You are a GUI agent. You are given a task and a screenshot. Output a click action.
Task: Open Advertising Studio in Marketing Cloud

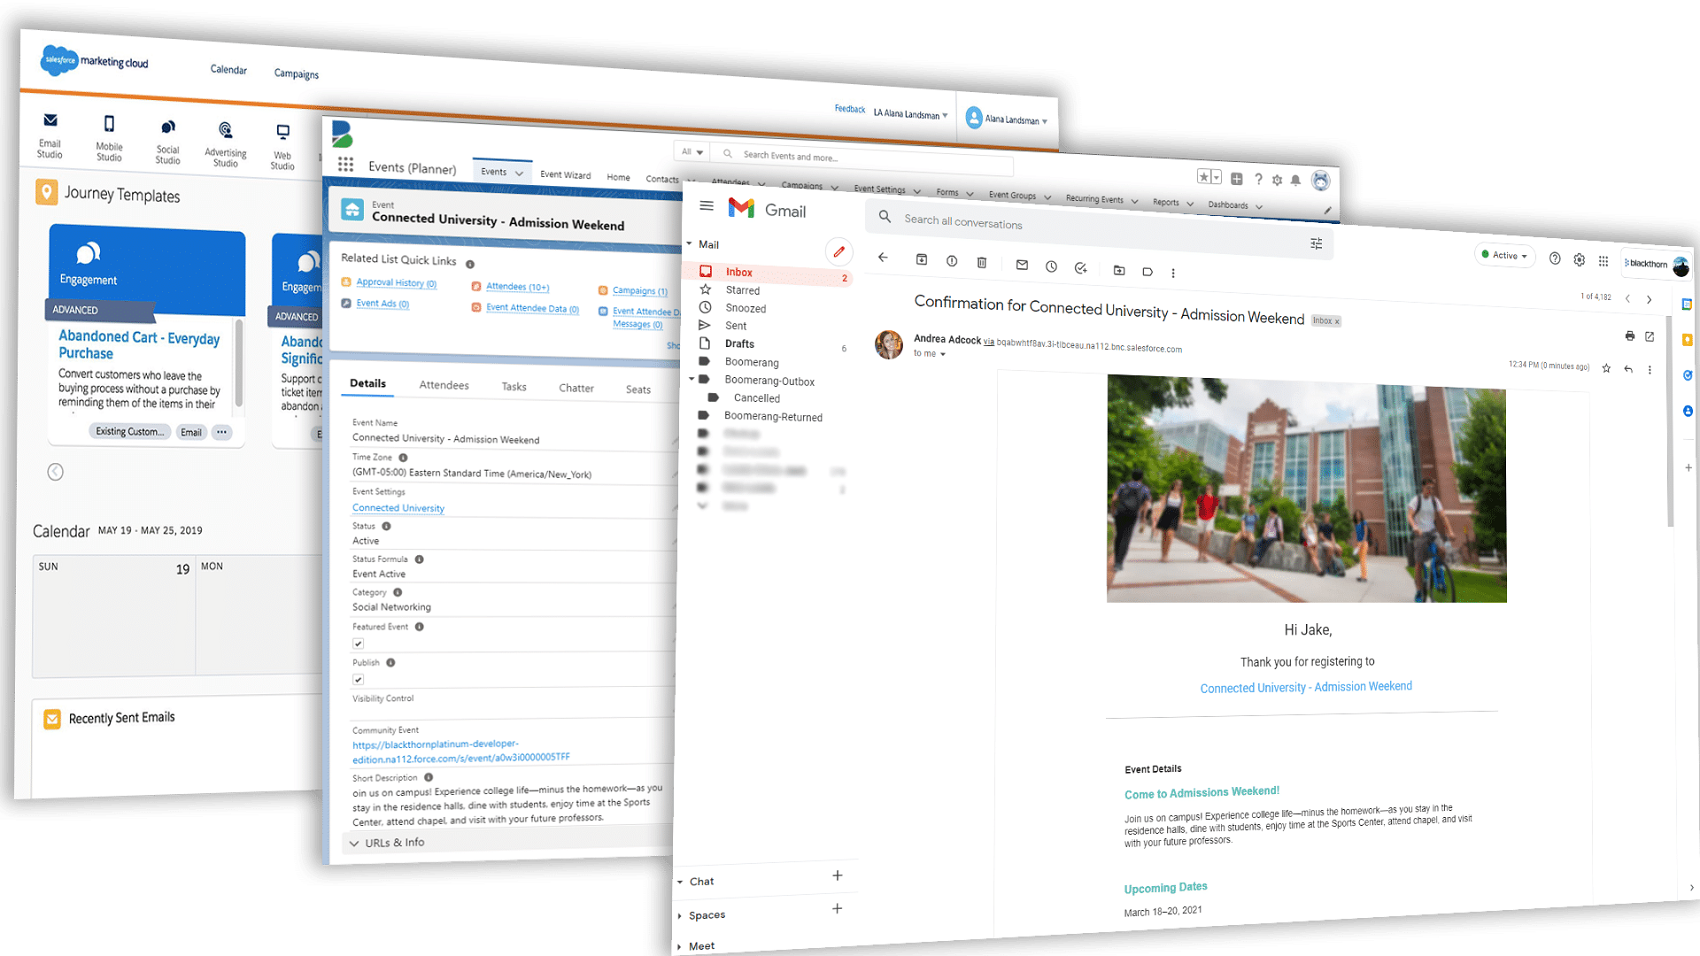pyautogui.click(x=225, y=145)
